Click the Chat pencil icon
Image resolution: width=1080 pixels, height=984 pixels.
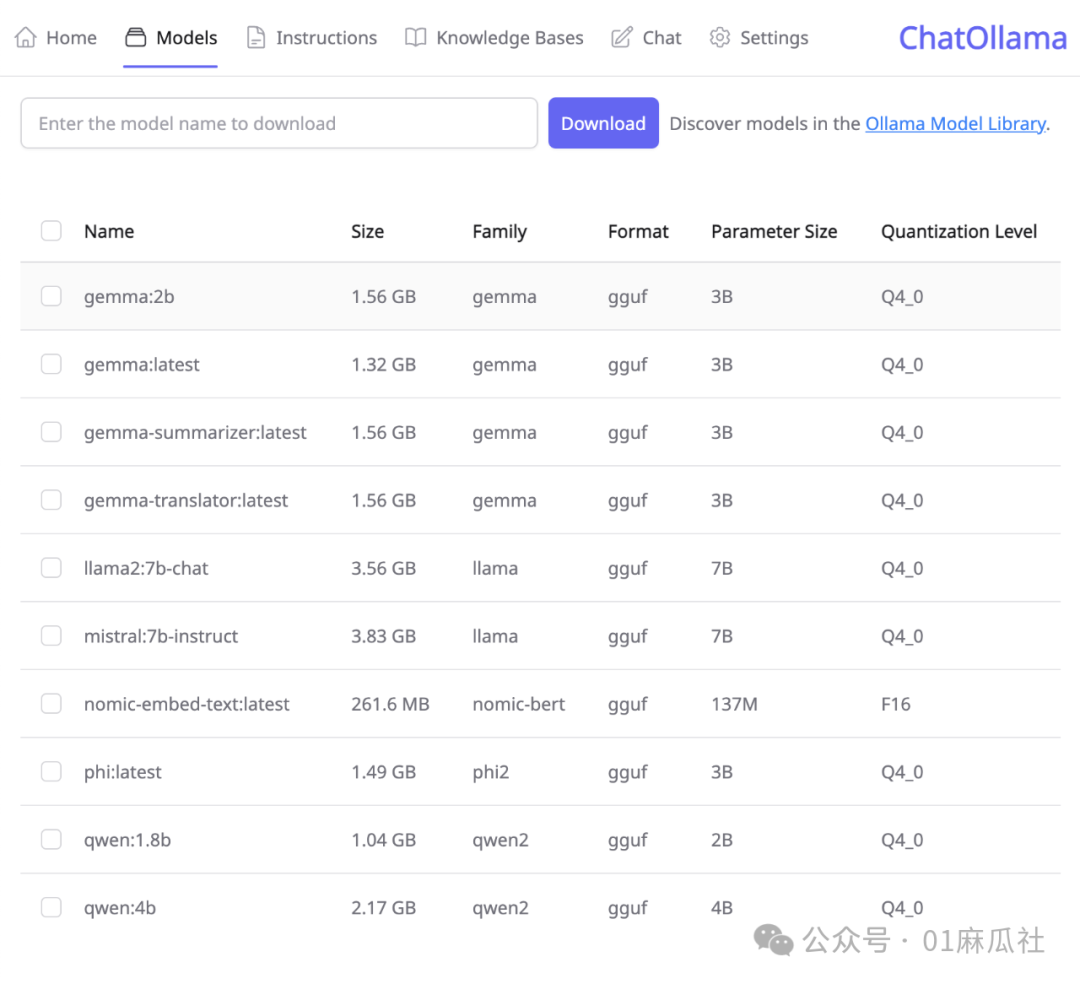click(x=622, y=38)
